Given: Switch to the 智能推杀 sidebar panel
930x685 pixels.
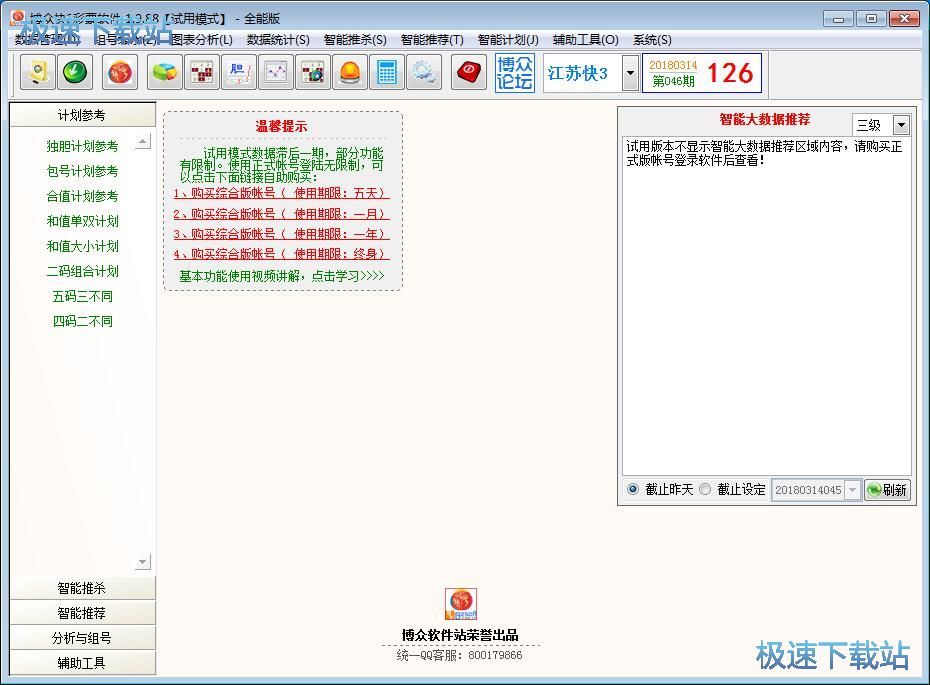Looking at the screenshot, I should coord(82,588).
